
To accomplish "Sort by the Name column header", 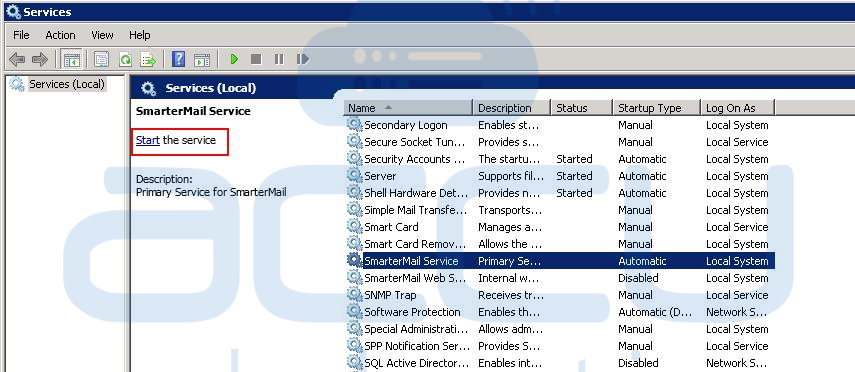I will click(x=408, y=108).
